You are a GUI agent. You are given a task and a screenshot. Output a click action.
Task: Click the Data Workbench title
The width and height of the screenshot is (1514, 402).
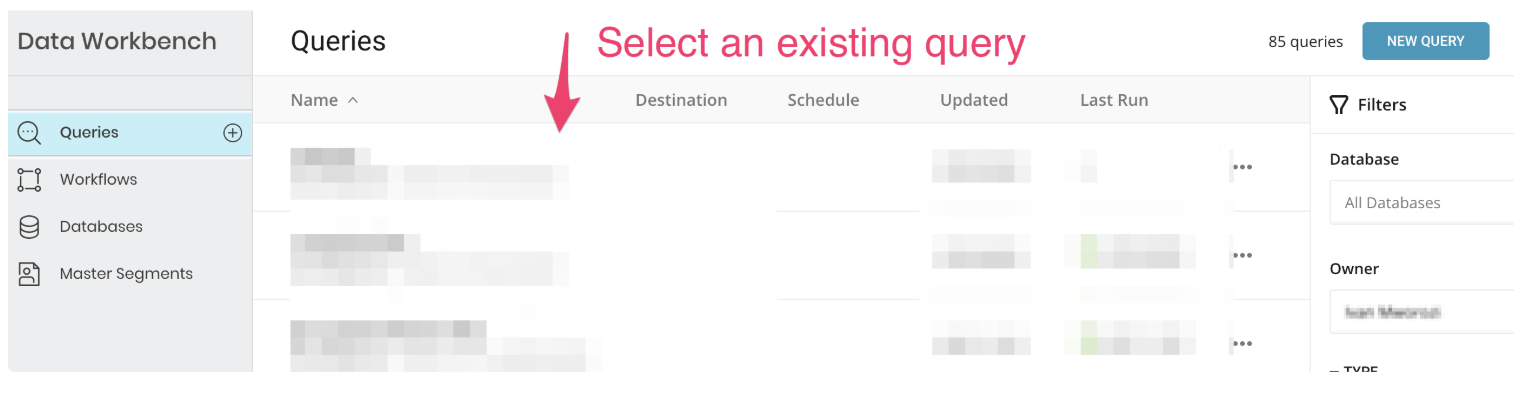(x=117, y=41)
